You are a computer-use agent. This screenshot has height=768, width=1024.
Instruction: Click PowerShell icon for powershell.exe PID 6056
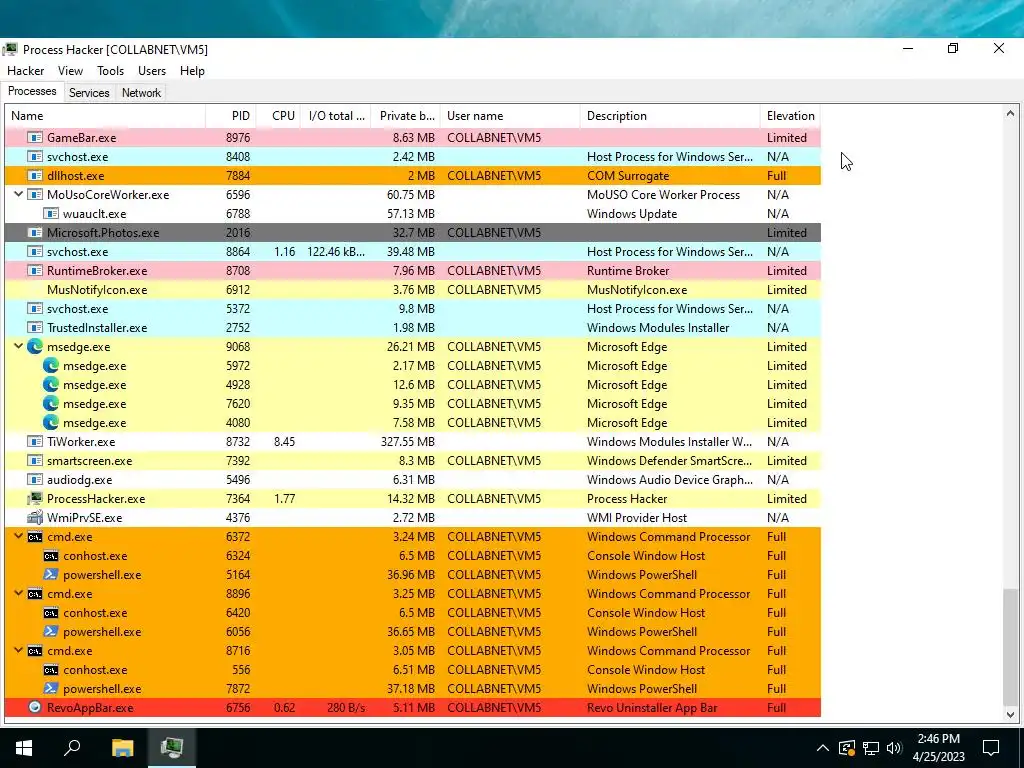[x=51, y=632]
